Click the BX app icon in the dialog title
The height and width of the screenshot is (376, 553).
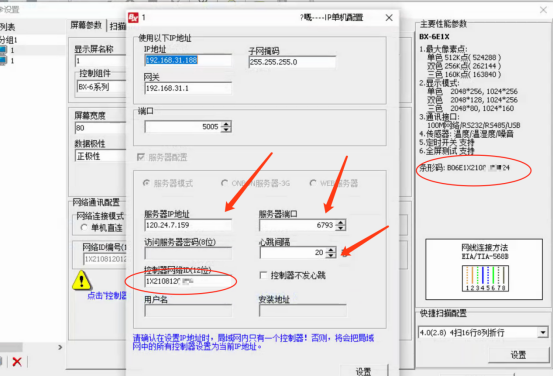pos(133,17)
